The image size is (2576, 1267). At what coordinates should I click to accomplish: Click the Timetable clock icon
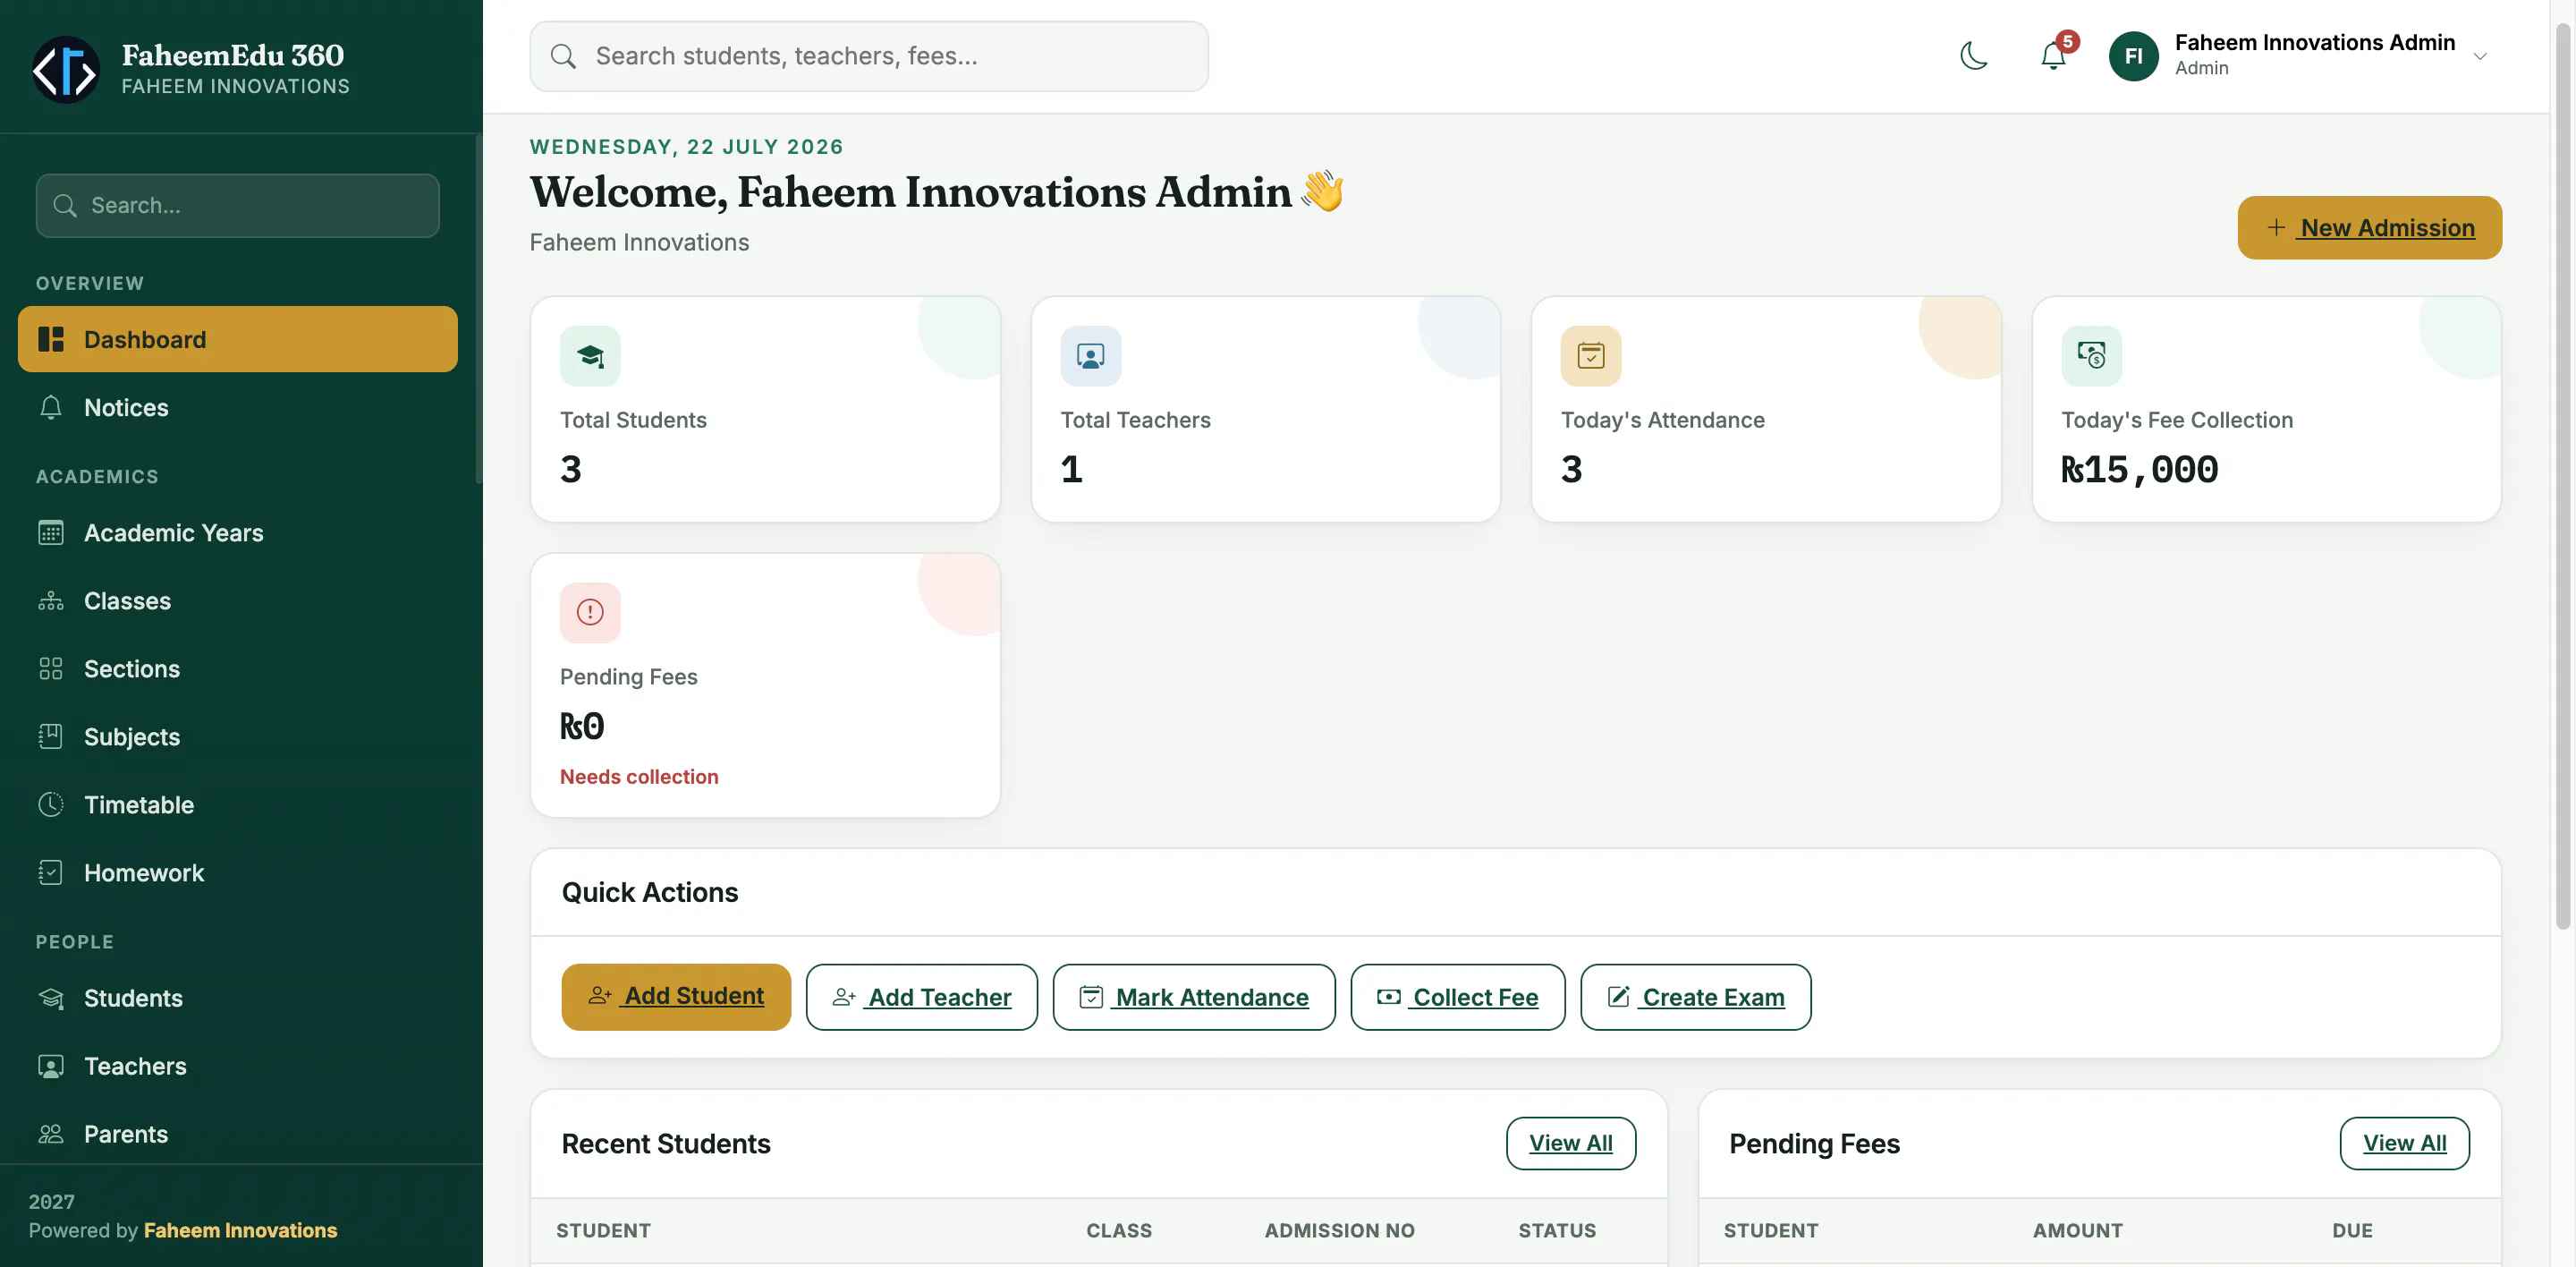point(51,805)
